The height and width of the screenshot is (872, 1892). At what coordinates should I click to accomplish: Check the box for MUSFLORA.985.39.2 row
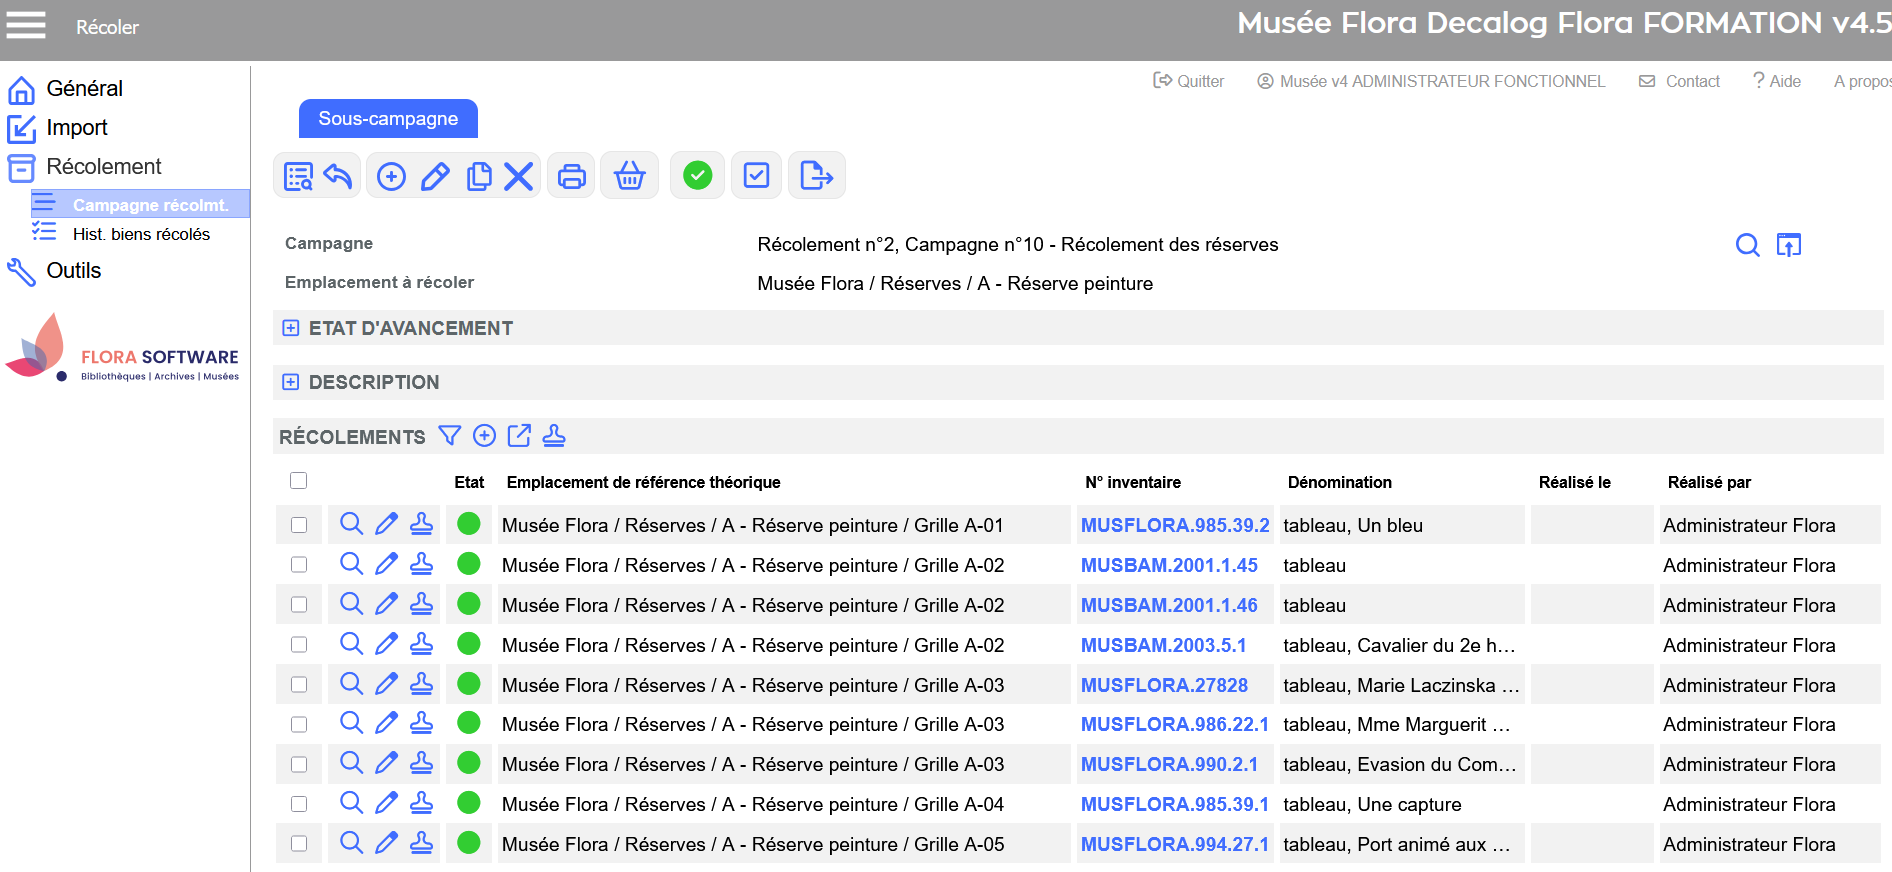point(299,525)
